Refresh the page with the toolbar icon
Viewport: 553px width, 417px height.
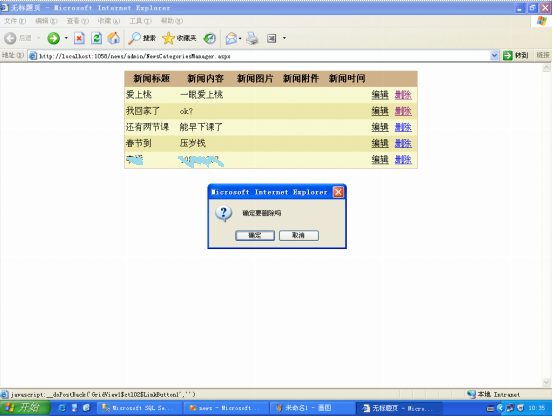(96, 38)
